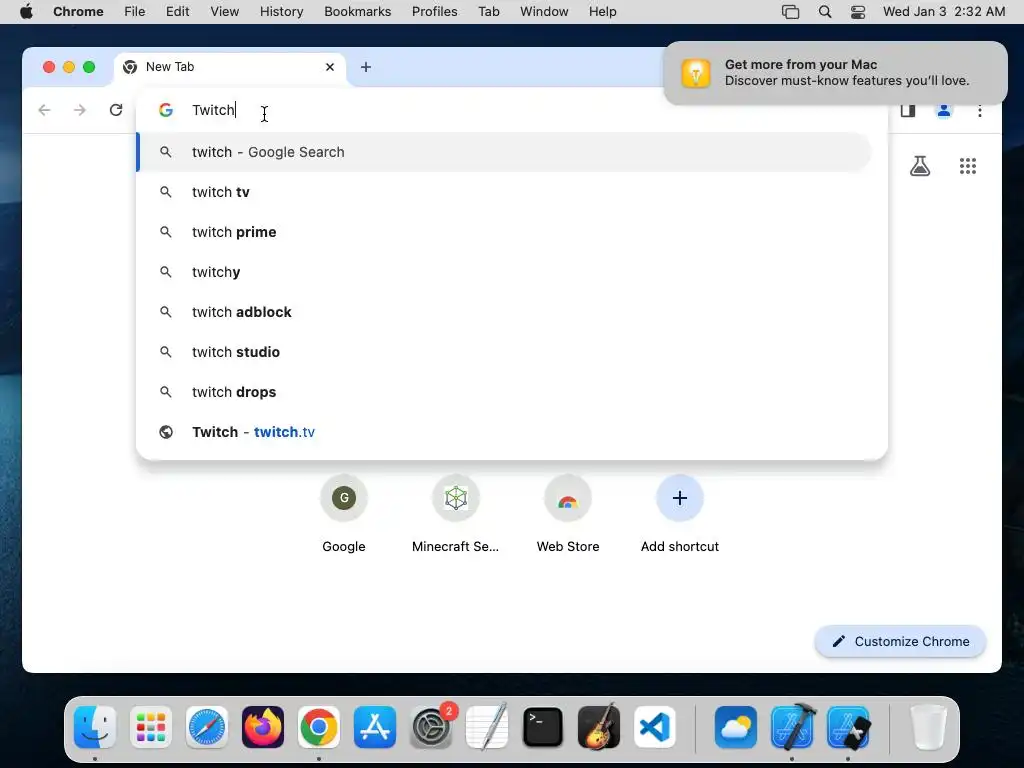Open the Help menu
This screenshot has width=1024, height=768.
point(602,12)
